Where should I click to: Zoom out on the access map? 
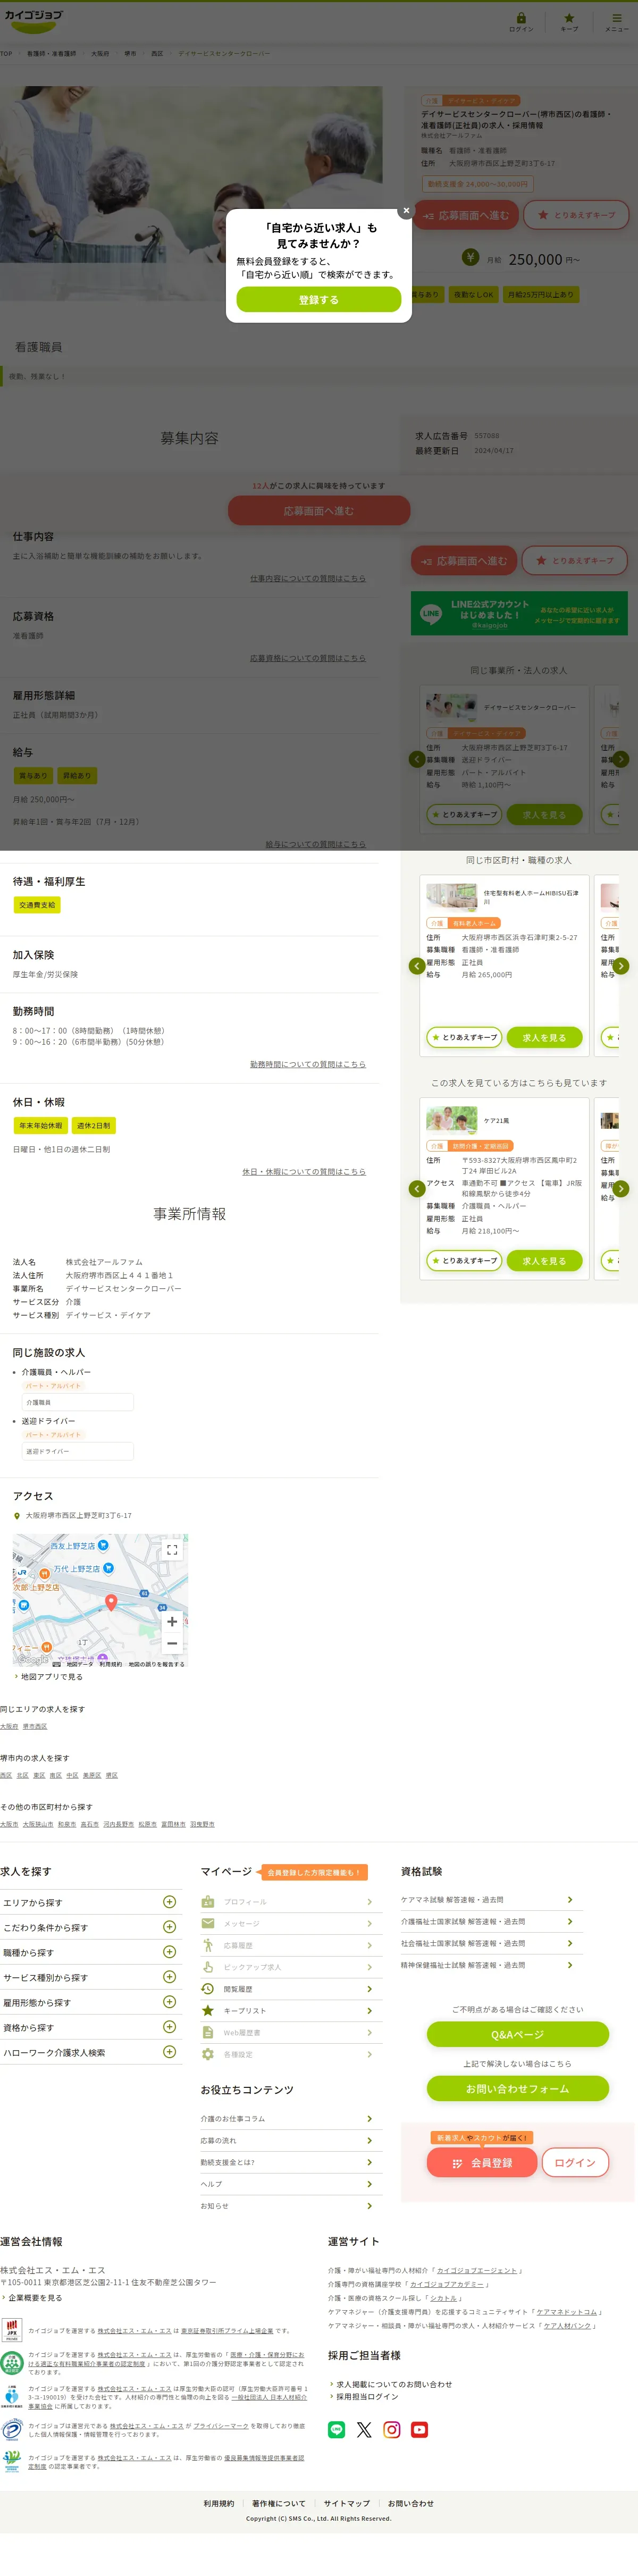point(172,1643)
